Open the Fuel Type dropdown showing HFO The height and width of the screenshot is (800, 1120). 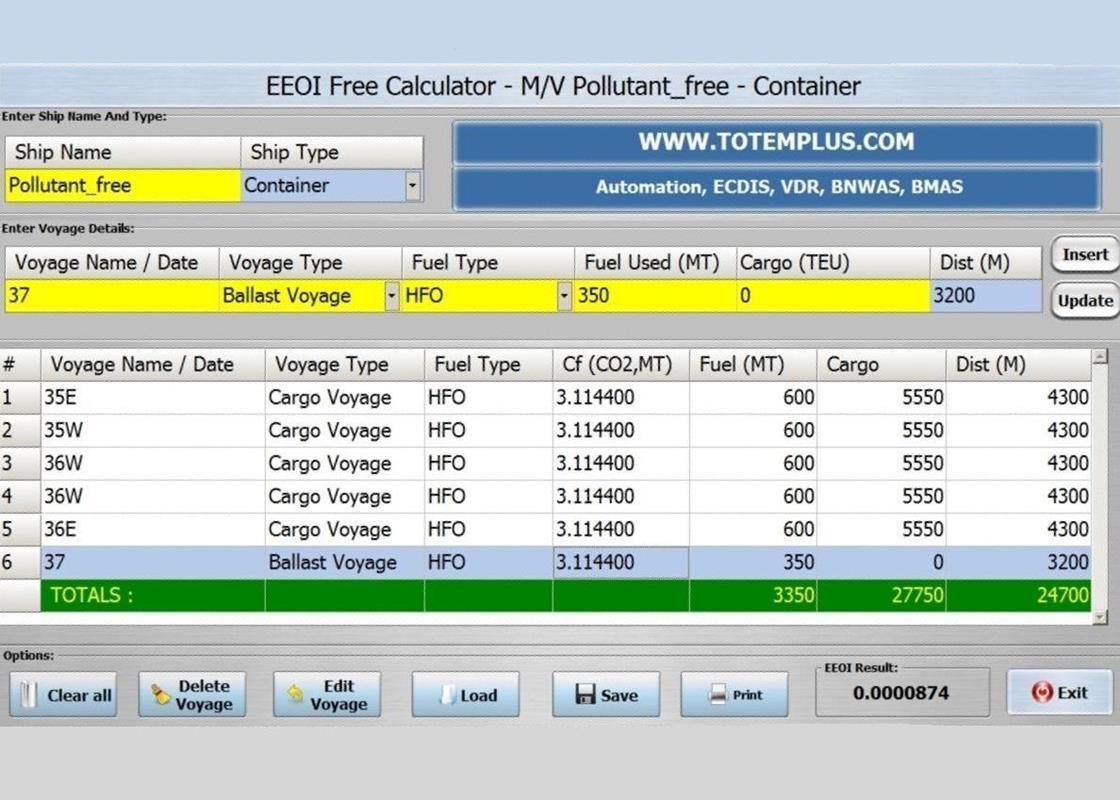pyautogui.click(x=563, y=296)
